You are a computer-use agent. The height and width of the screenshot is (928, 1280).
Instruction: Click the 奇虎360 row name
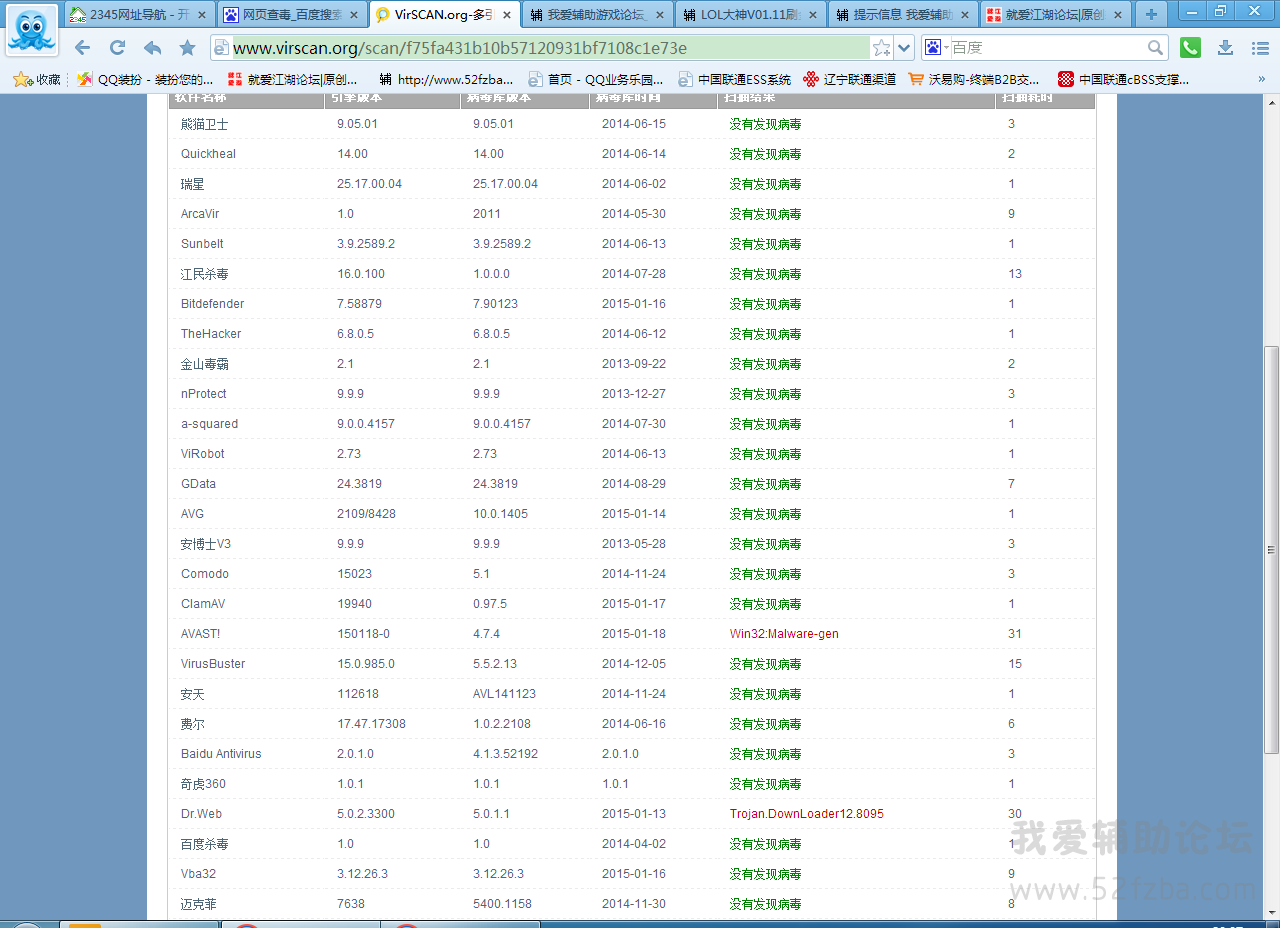203,784
